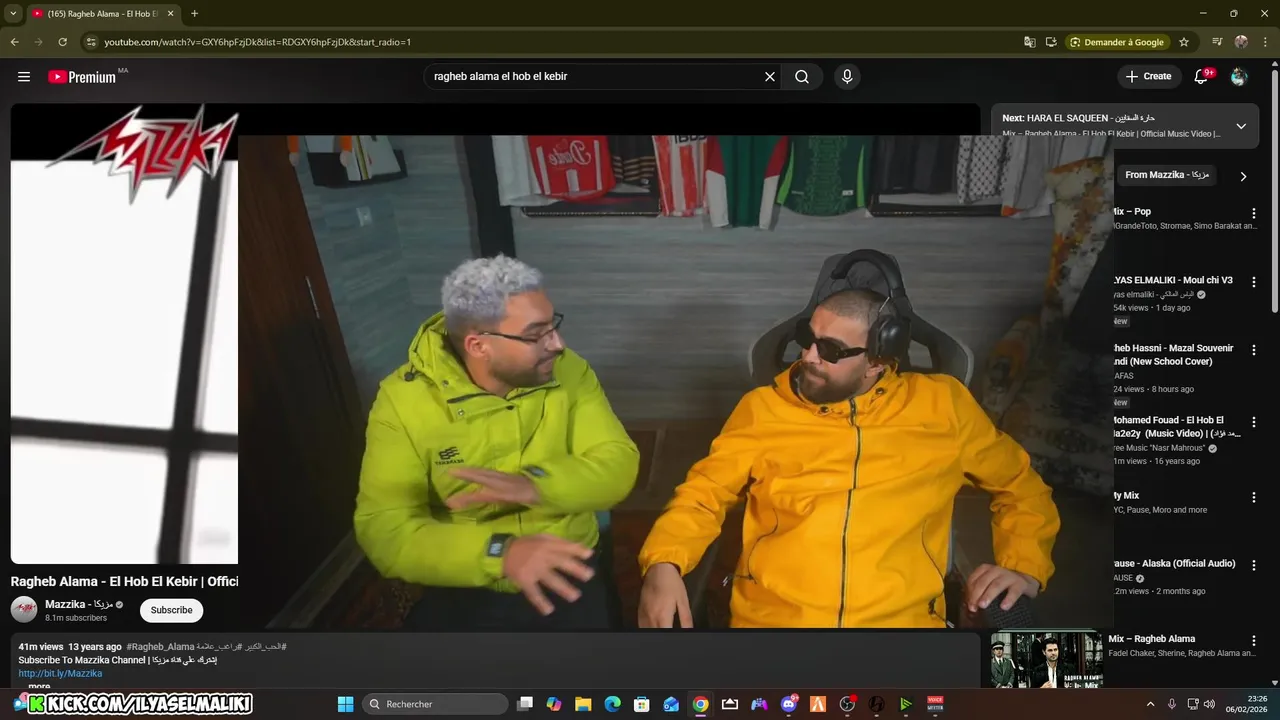Open Mix – Ragheb Alama title
This screenshot has width=1280, height=720.
[1151, 639]
